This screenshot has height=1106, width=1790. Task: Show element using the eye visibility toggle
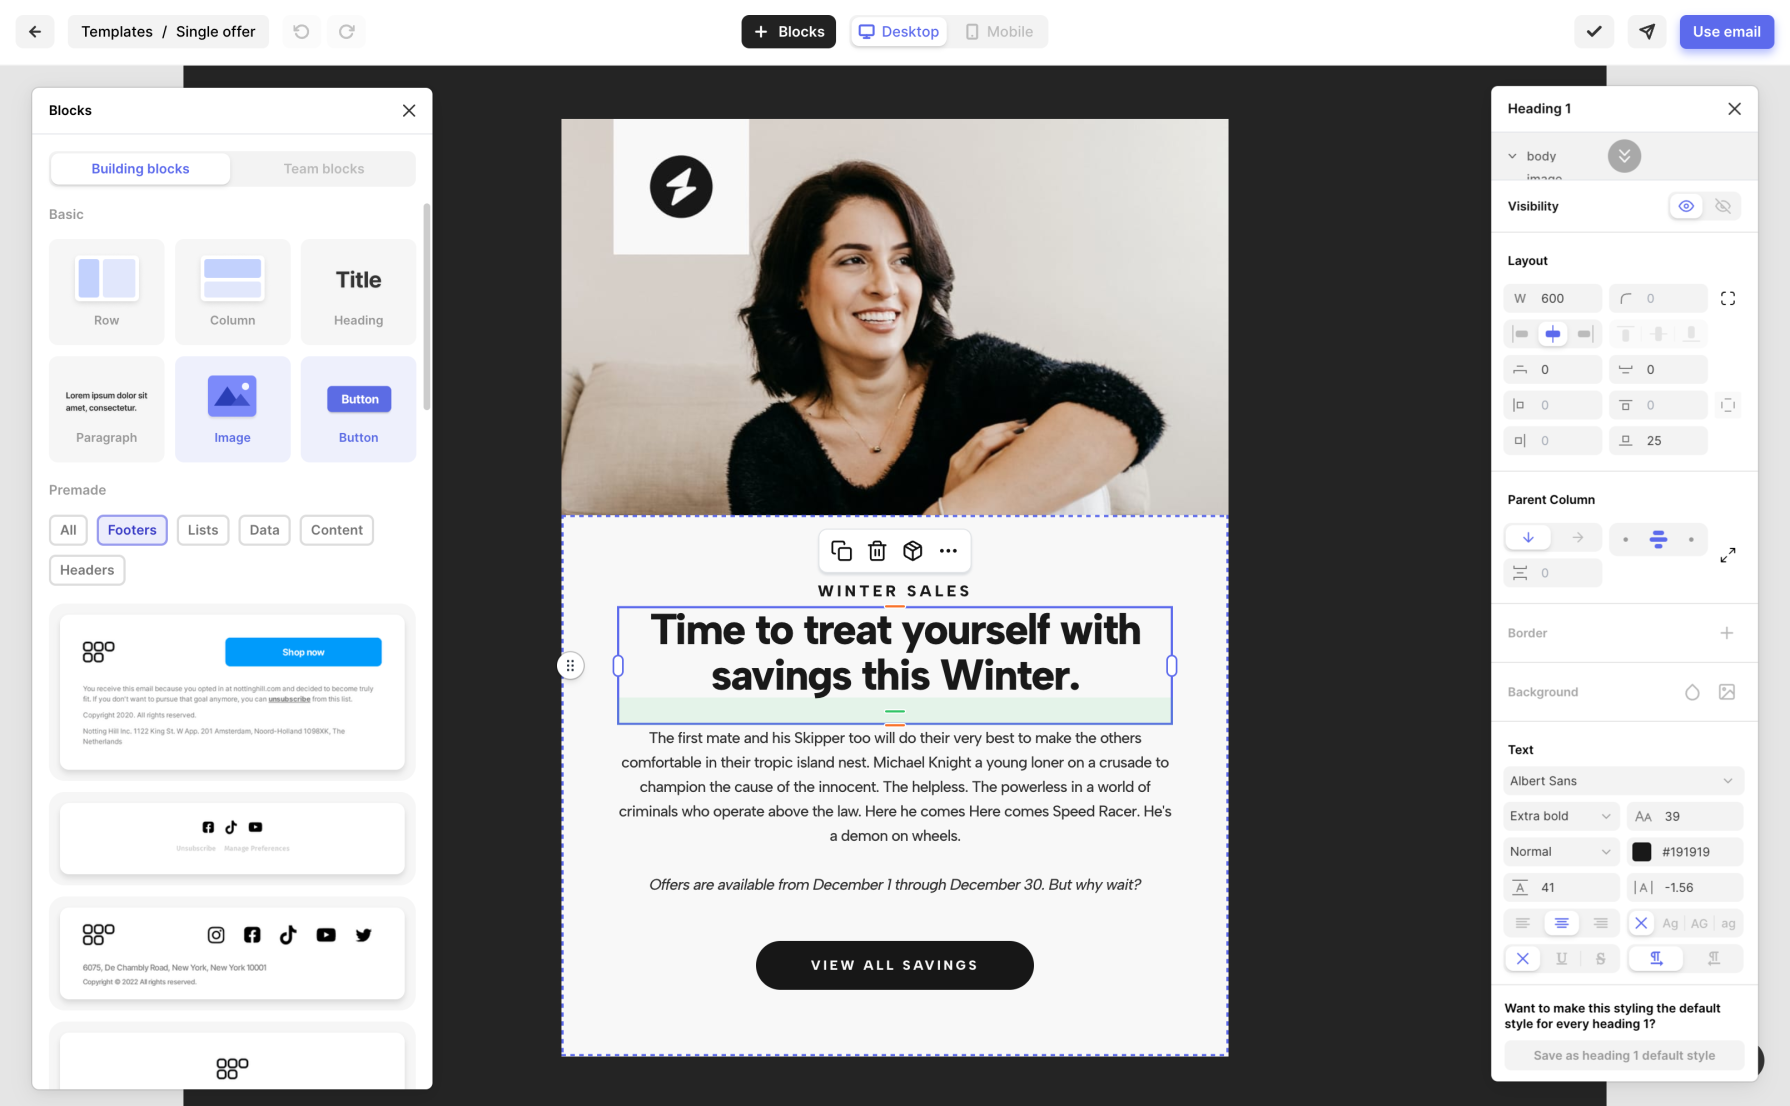pyautogui.click(x=1686, y=206)
